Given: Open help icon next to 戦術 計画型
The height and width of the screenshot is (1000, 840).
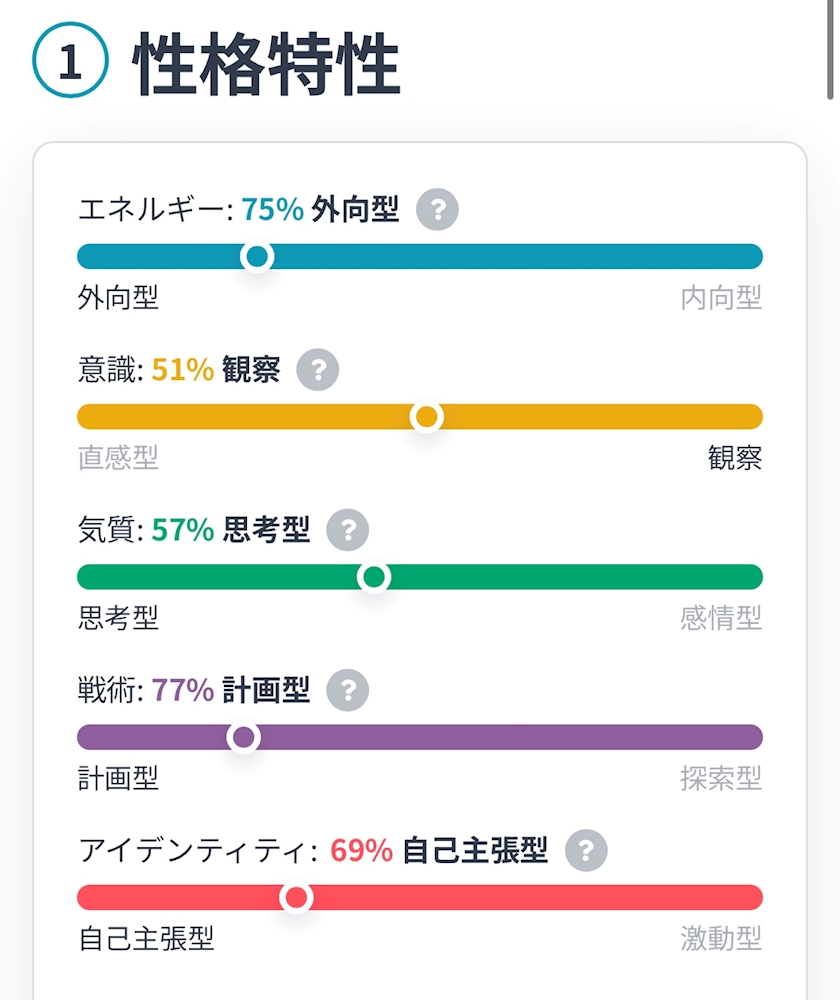Looking at the screenshot, I should pyautogui.click(x=348, y=689).
